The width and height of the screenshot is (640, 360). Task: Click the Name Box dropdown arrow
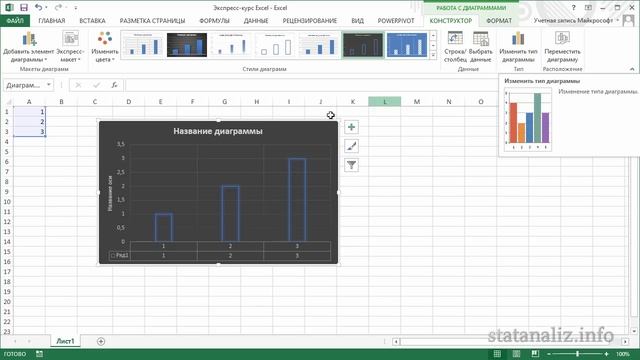(x=49, y=85)
